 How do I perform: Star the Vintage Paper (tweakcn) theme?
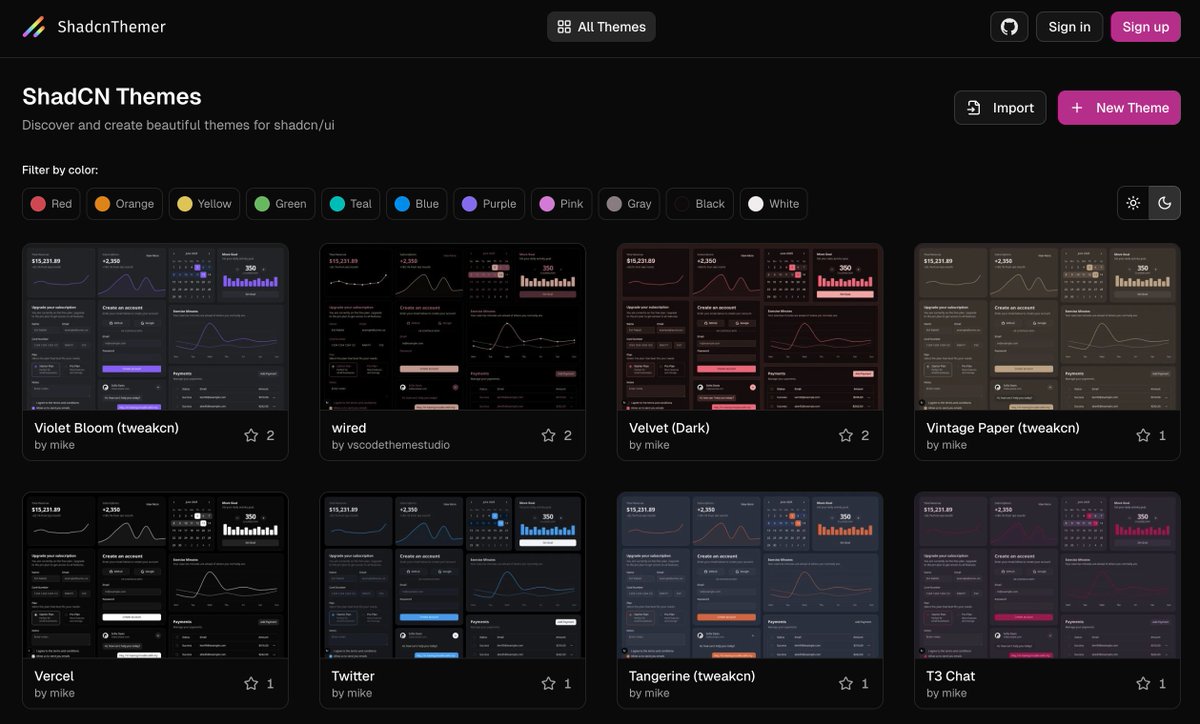tap(1143, 435)
